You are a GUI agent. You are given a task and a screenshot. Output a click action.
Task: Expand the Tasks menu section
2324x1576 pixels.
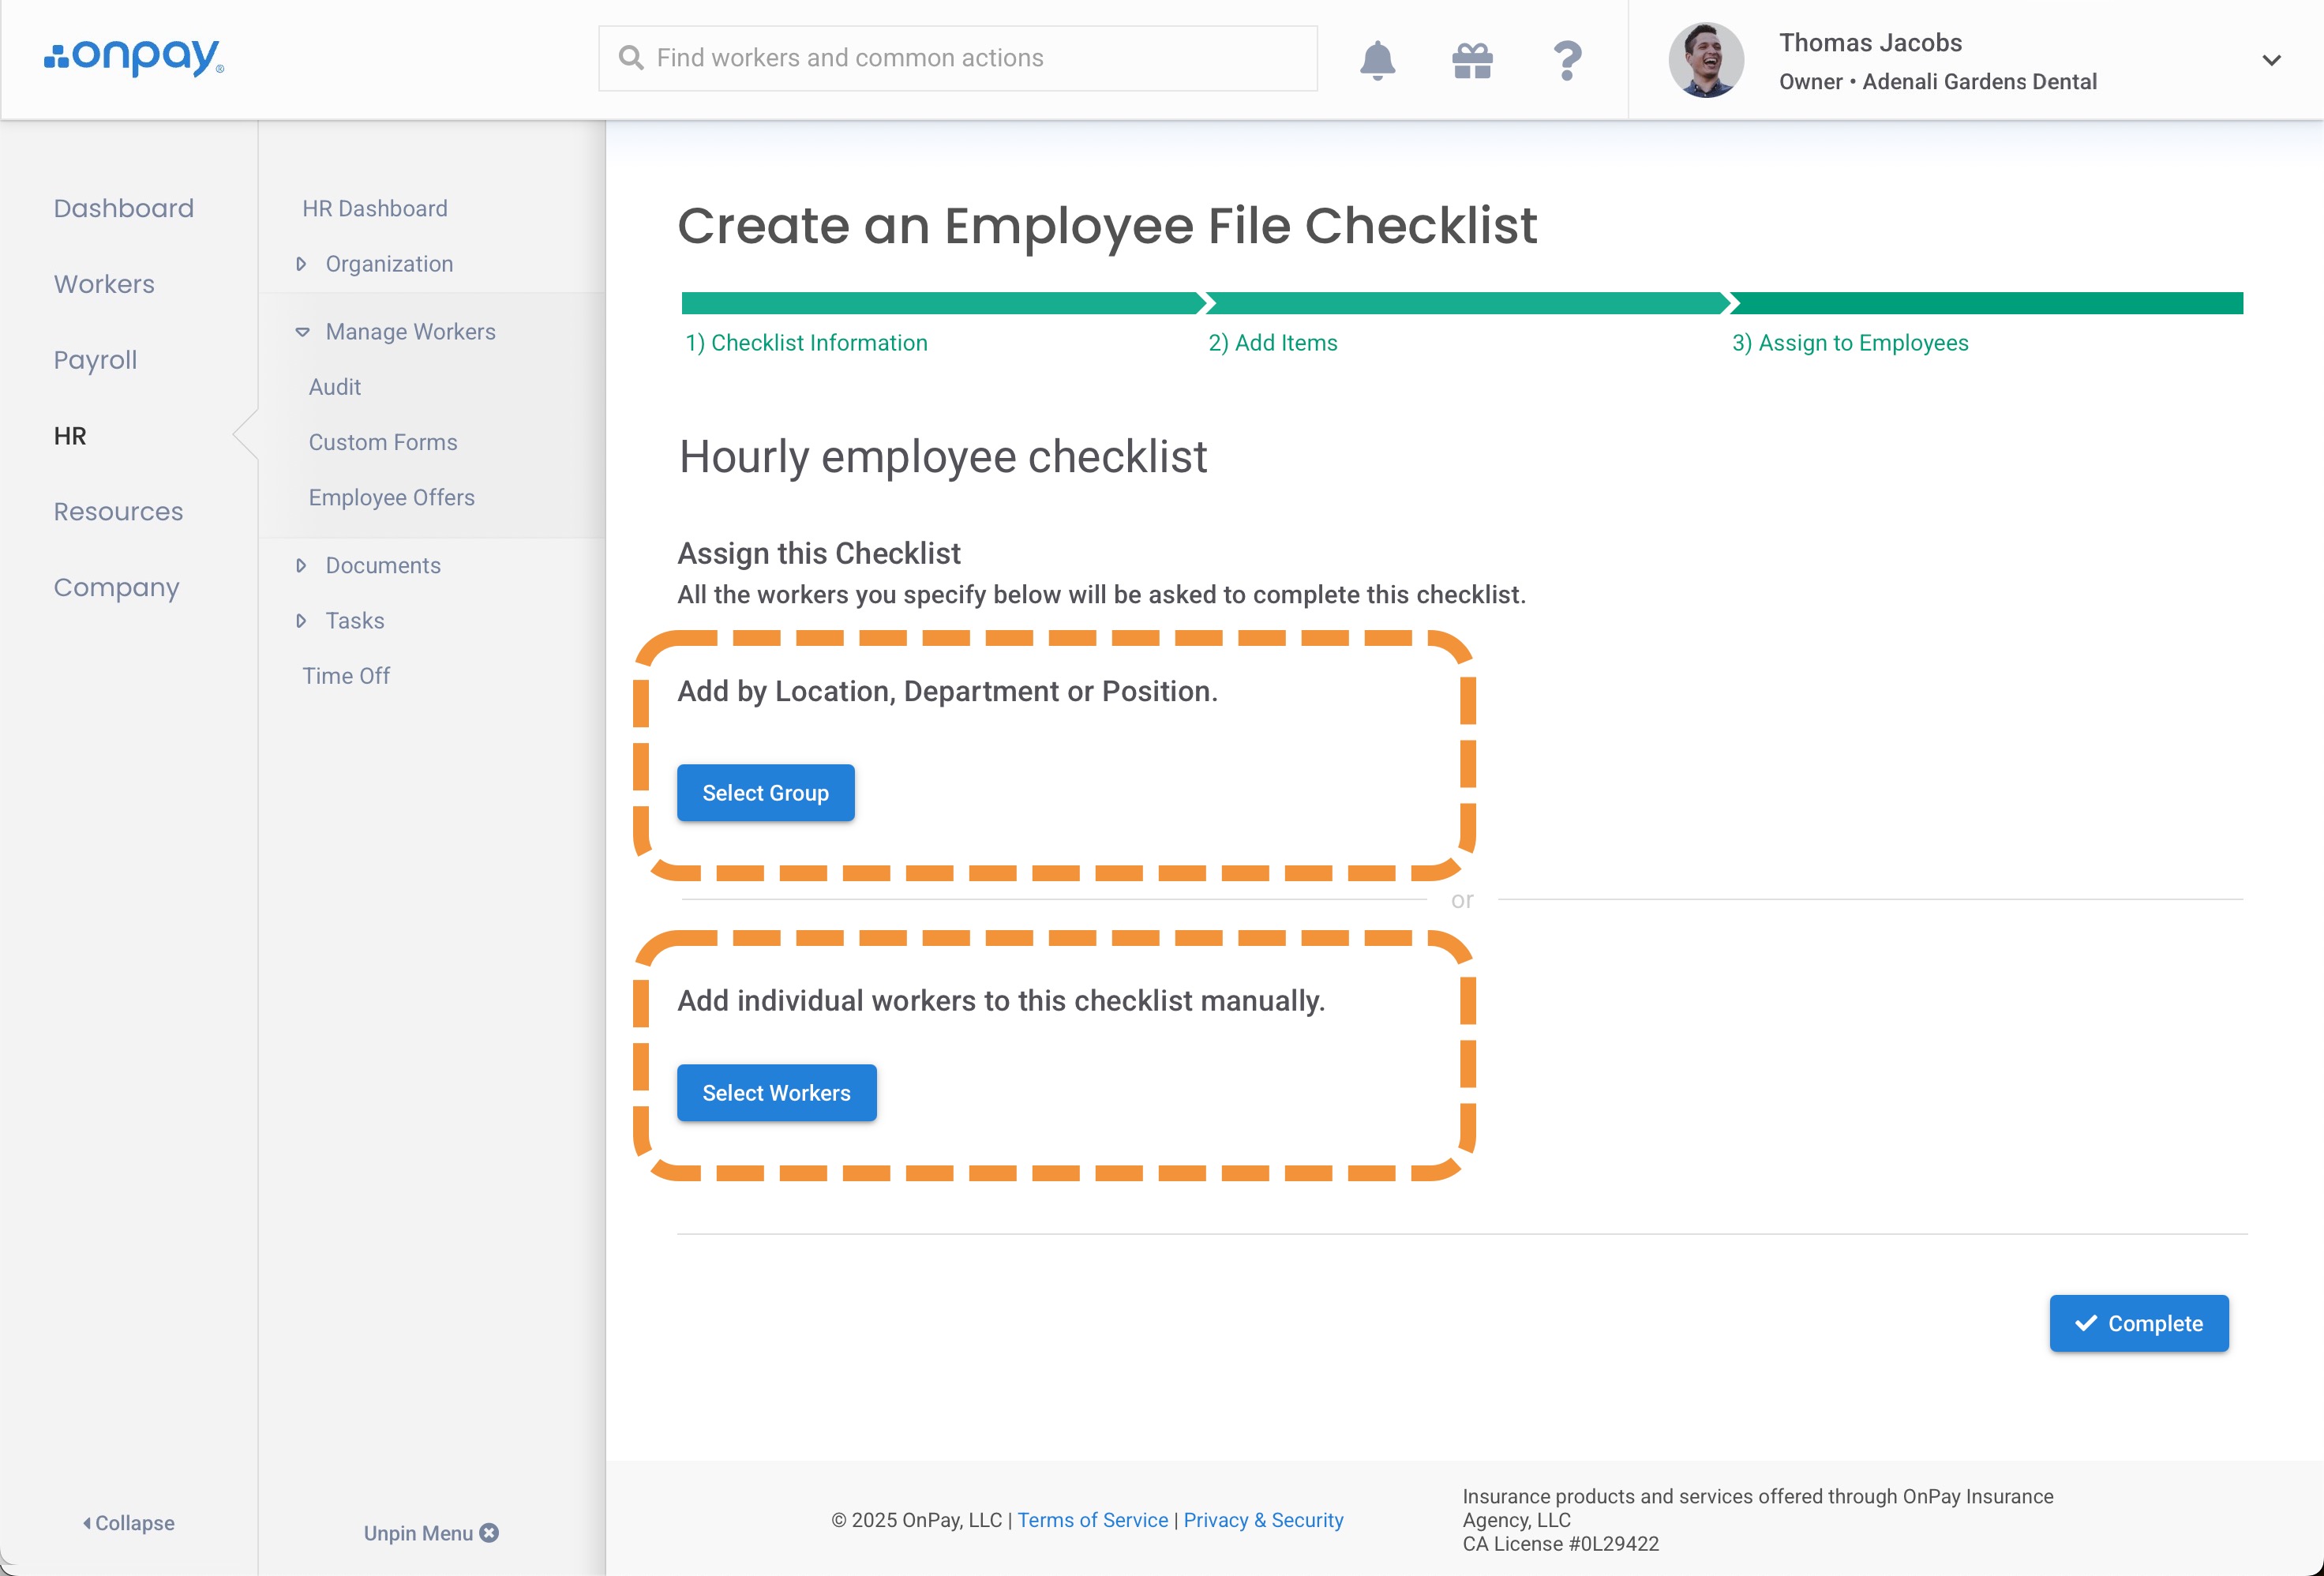[301, 621]
